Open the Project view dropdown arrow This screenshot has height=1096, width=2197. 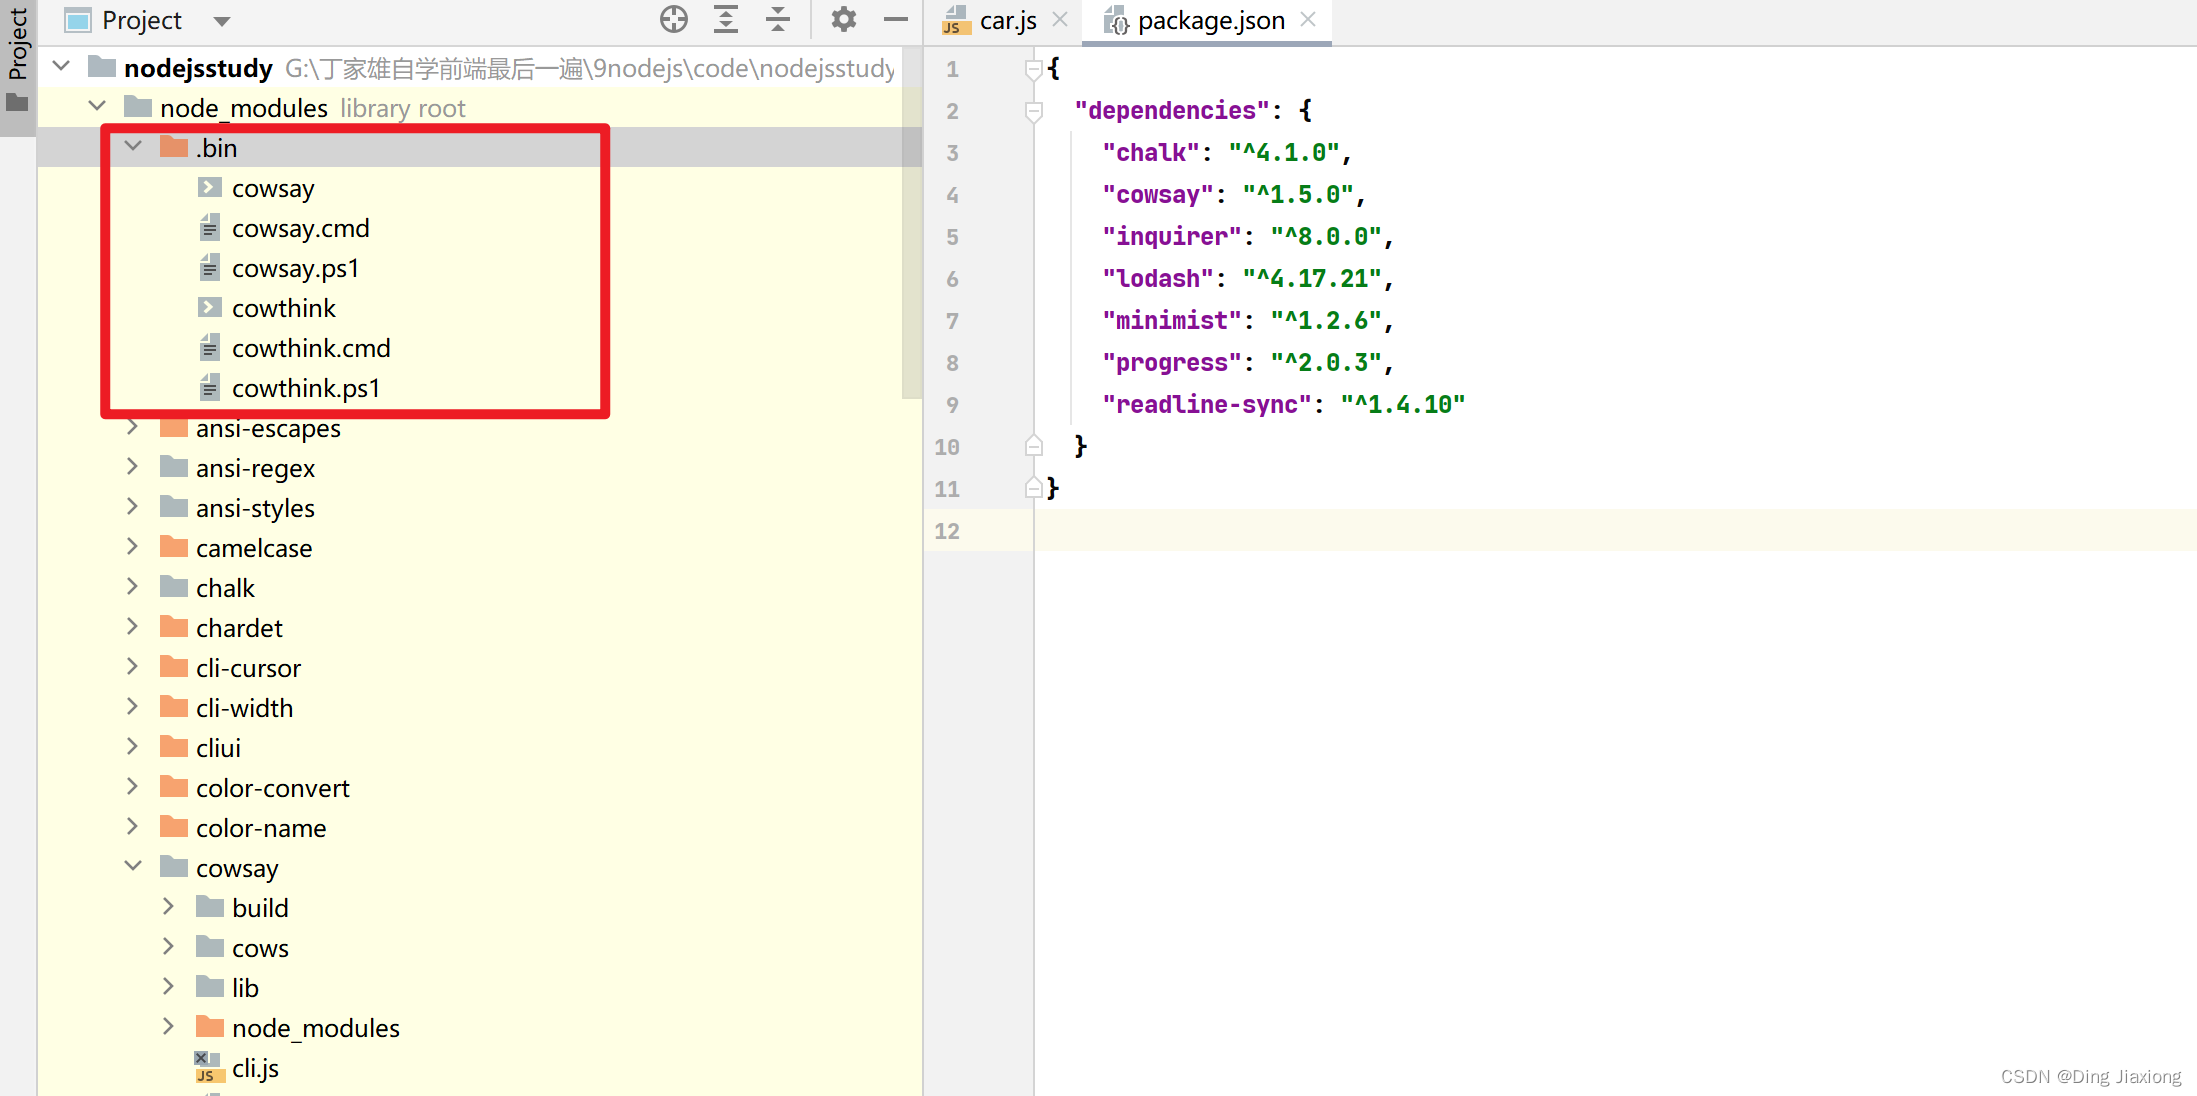coord(222,21)
